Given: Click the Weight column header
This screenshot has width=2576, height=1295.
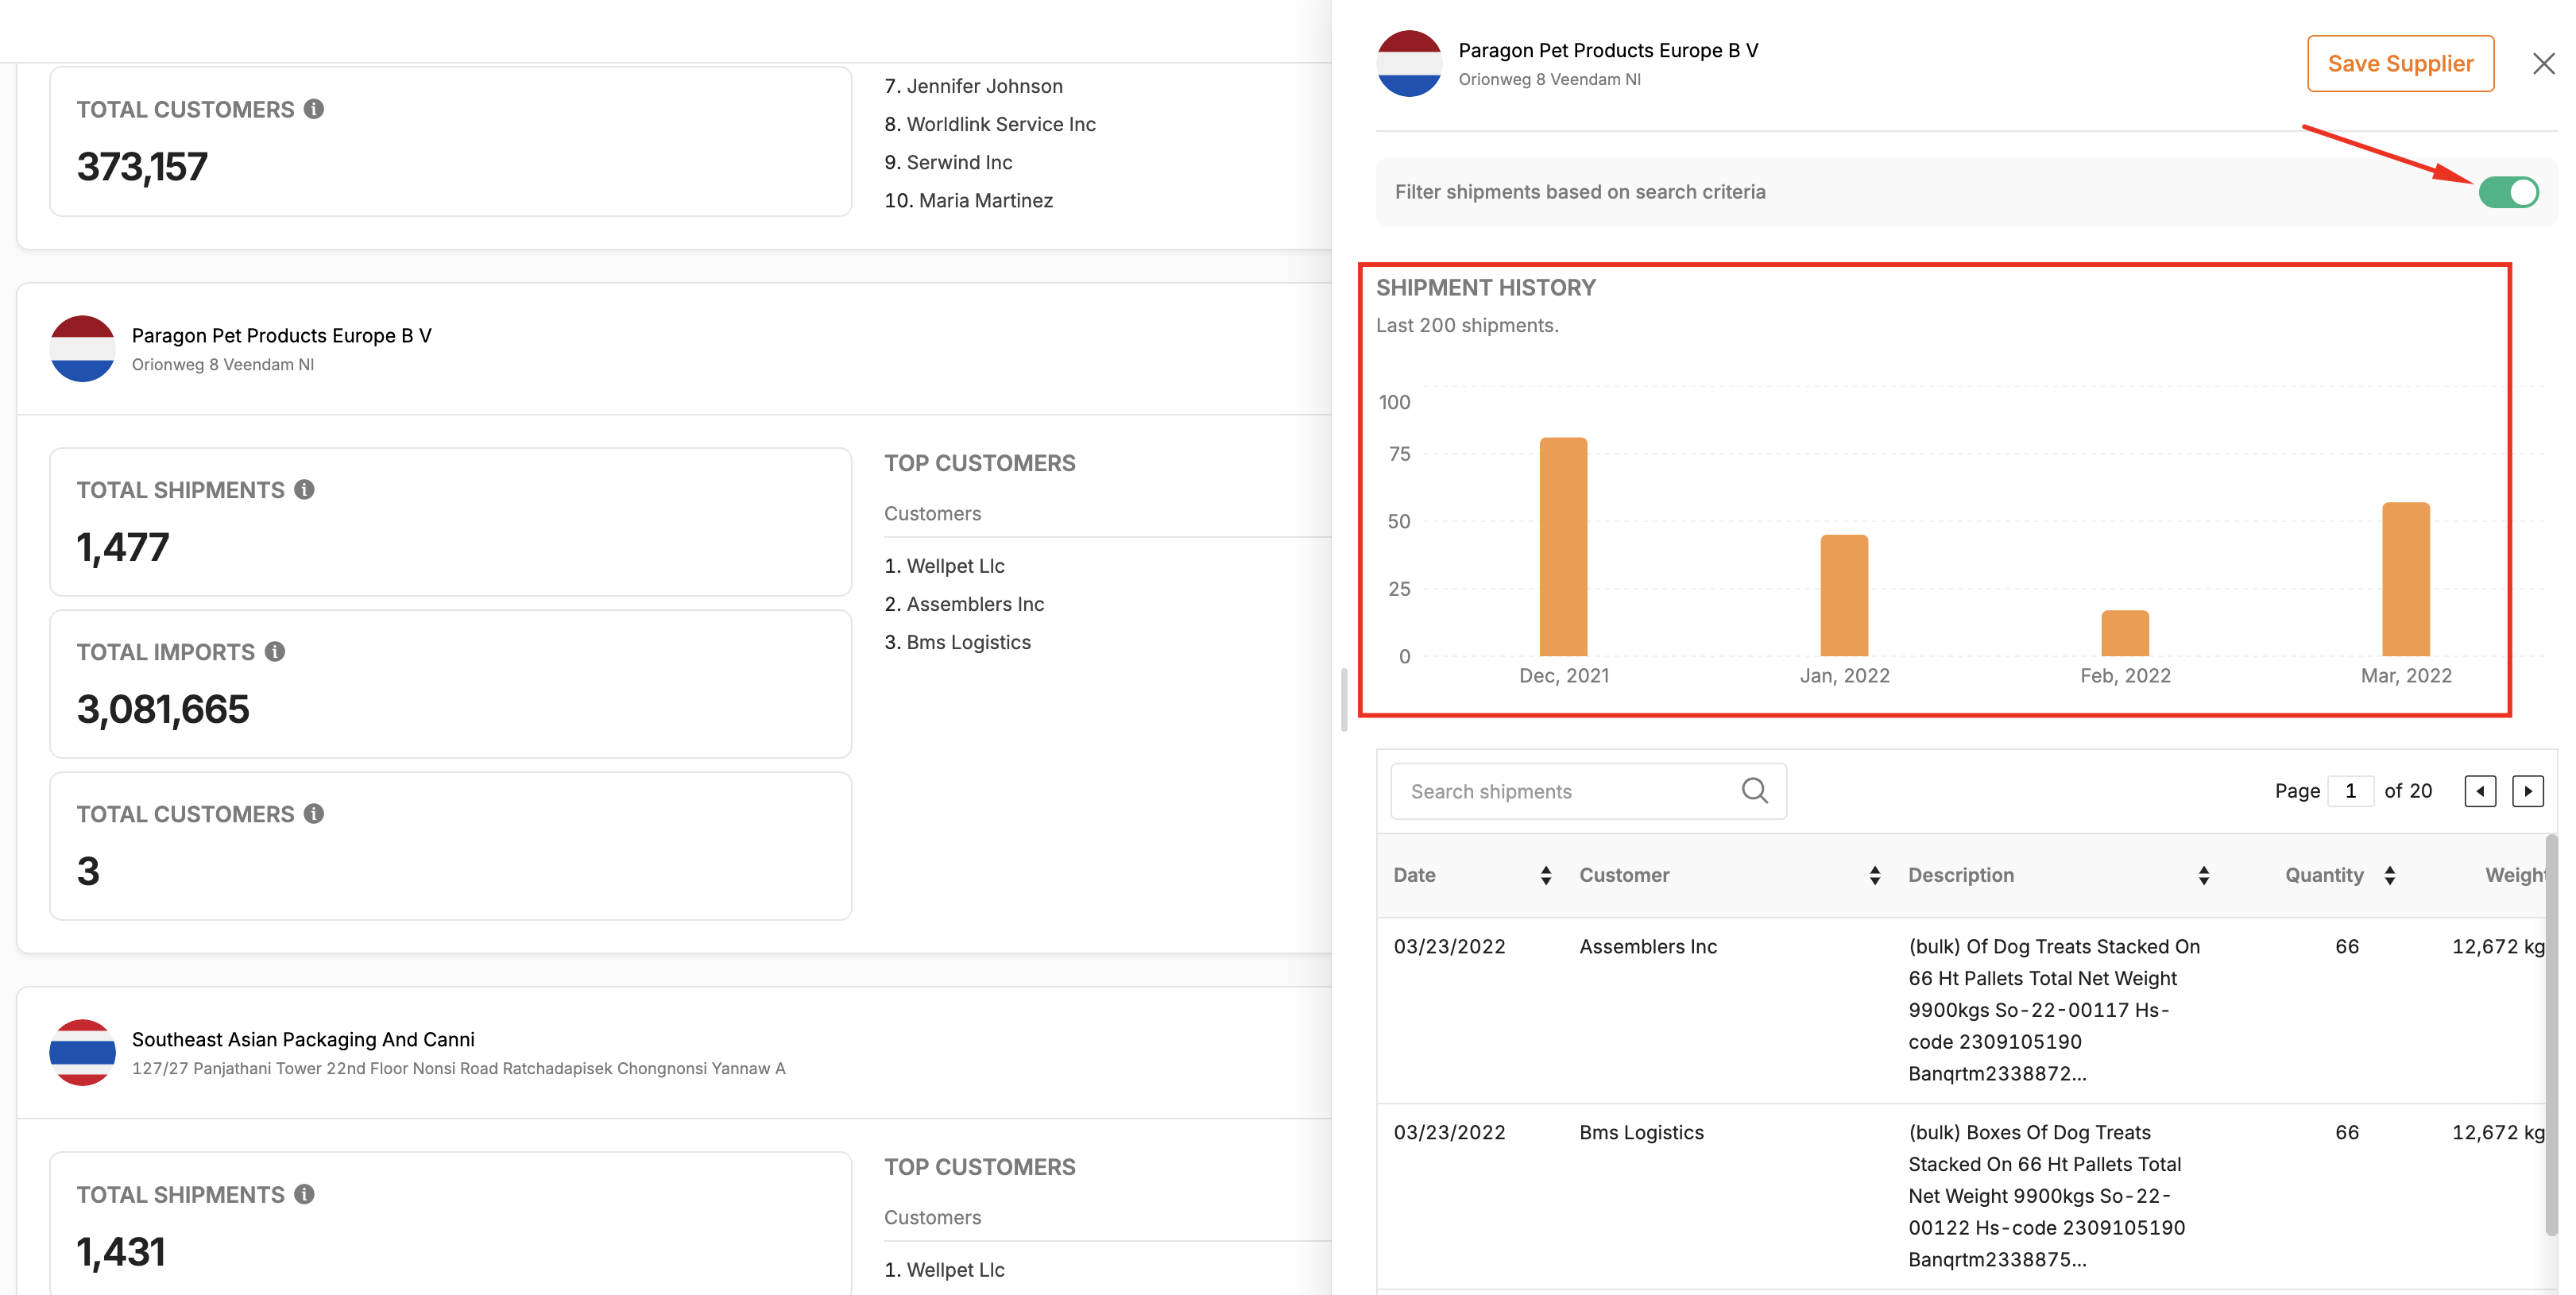Looking at the screenshot, I should tap(2514, 875).
